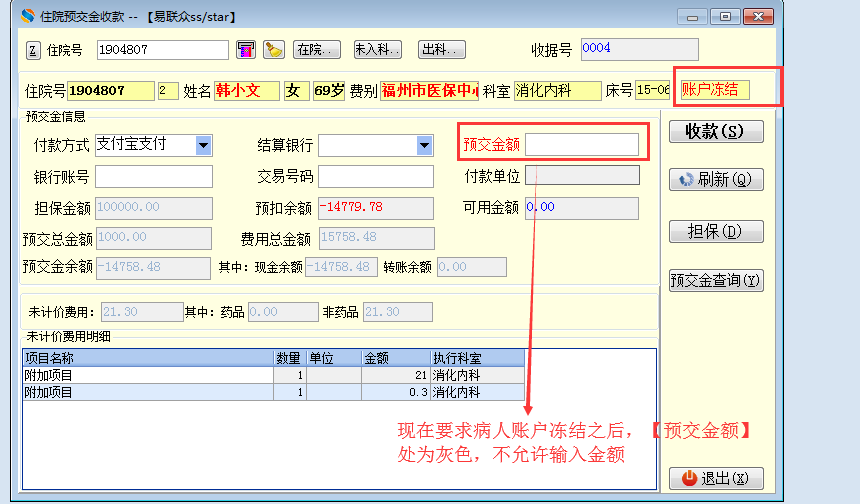Click the 预交总金额 field 1000.00
The height and width of the screenshot is (504, 860).
click(x=154, y=238)
